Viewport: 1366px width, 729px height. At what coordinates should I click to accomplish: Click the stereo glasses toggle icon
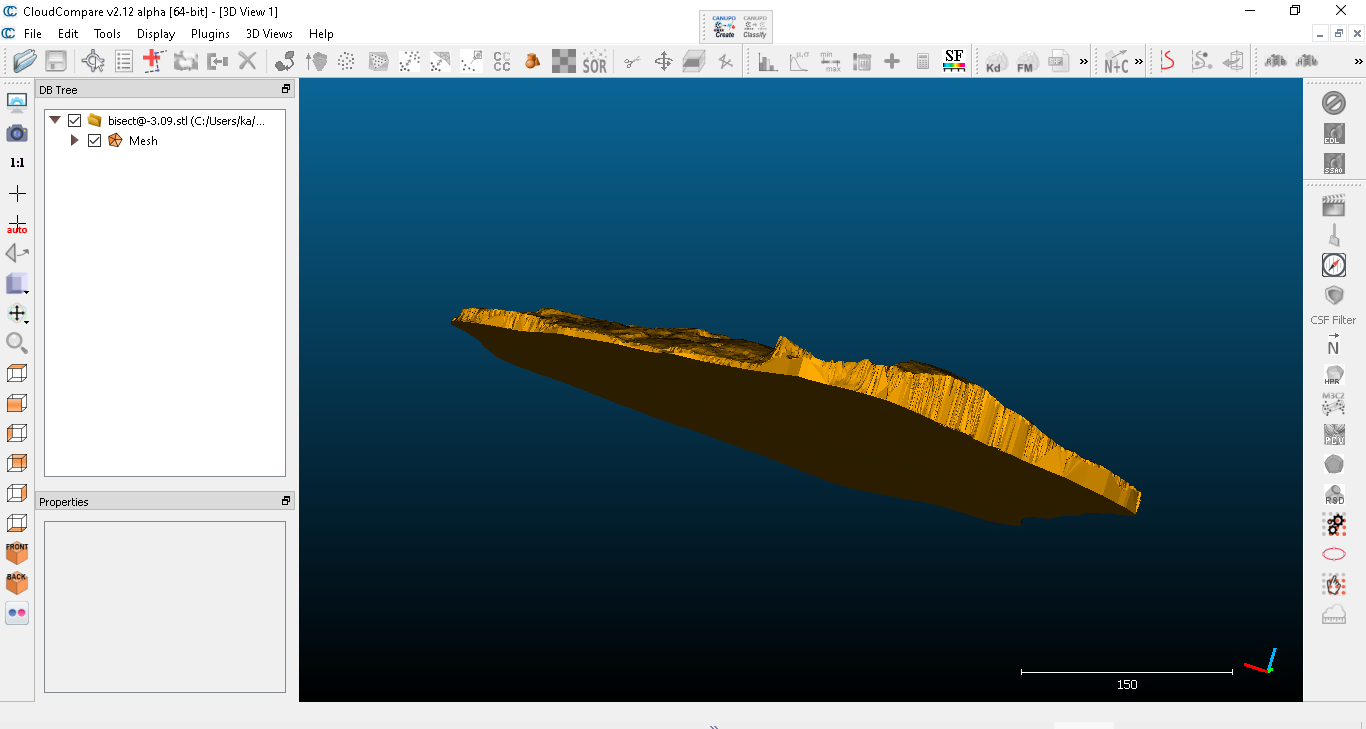(17, 613)
